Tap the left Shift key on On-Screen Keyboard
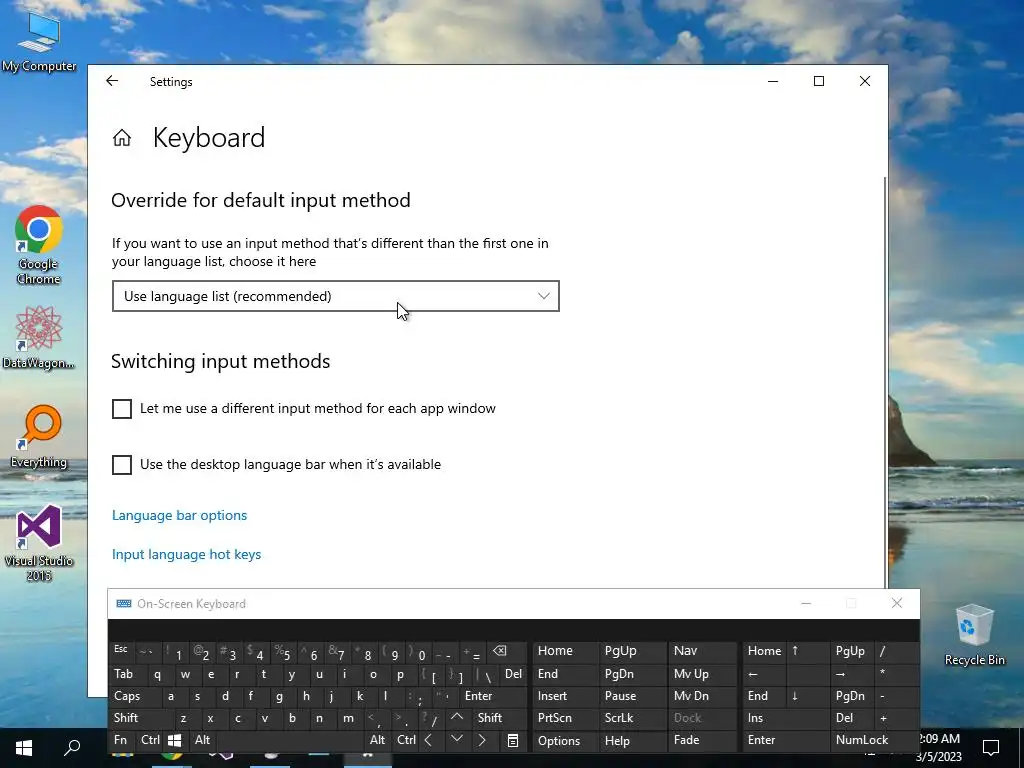 pyautogui.click(x=140, y=718)
